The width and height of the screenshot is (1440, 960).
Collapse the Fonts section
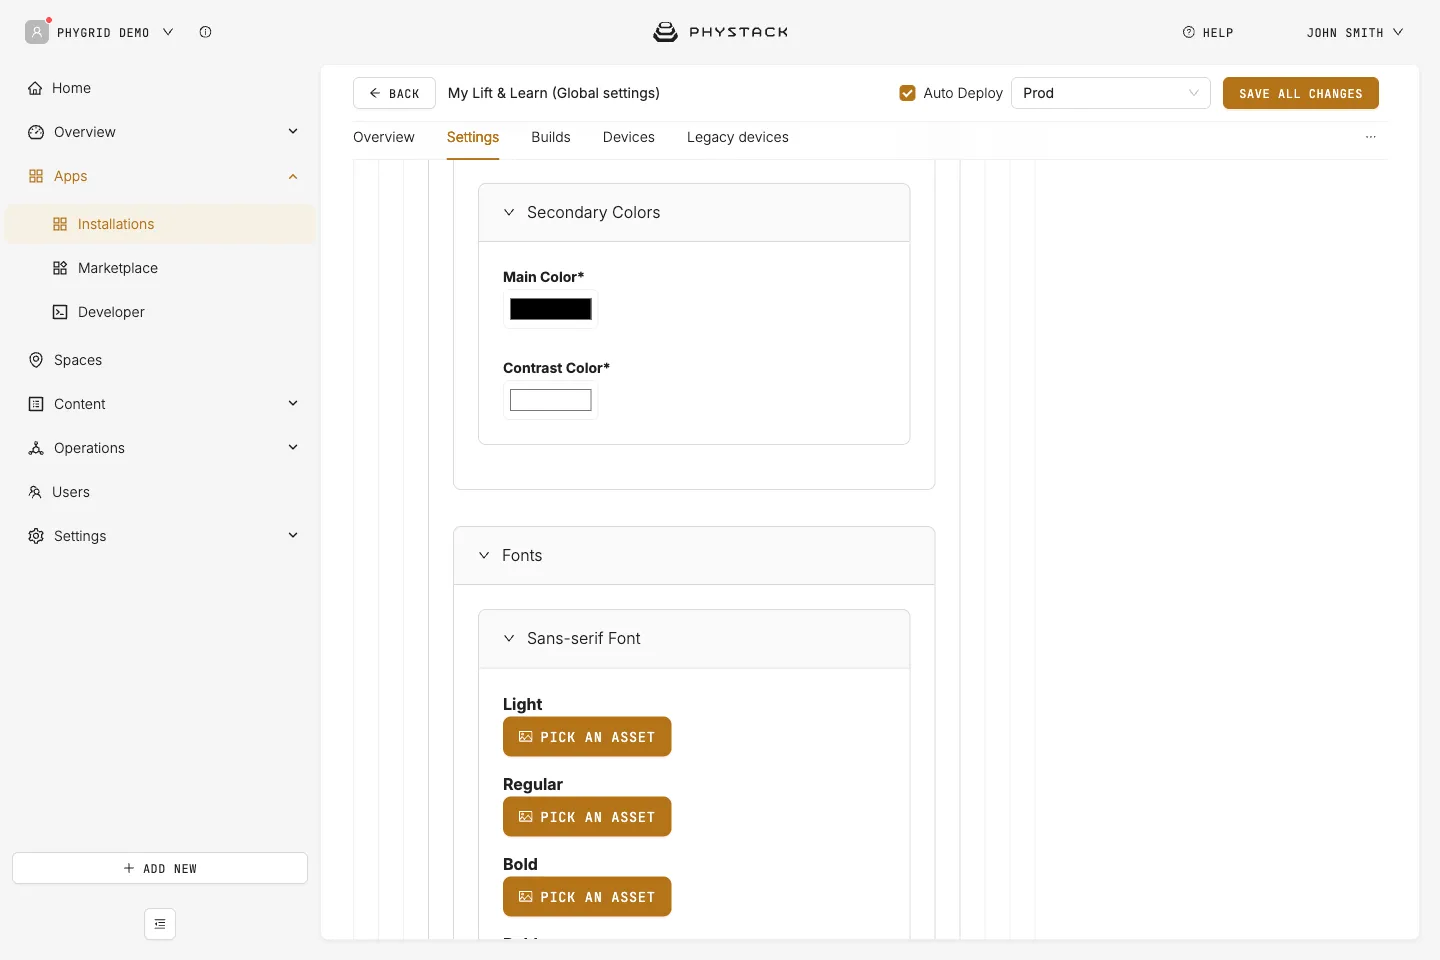[484, 555]
